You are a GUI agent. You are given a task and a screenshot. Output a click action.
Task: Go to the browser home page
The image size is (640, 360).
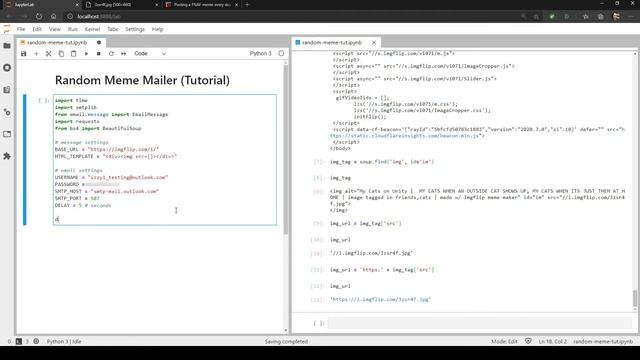(x=53, y=16)
